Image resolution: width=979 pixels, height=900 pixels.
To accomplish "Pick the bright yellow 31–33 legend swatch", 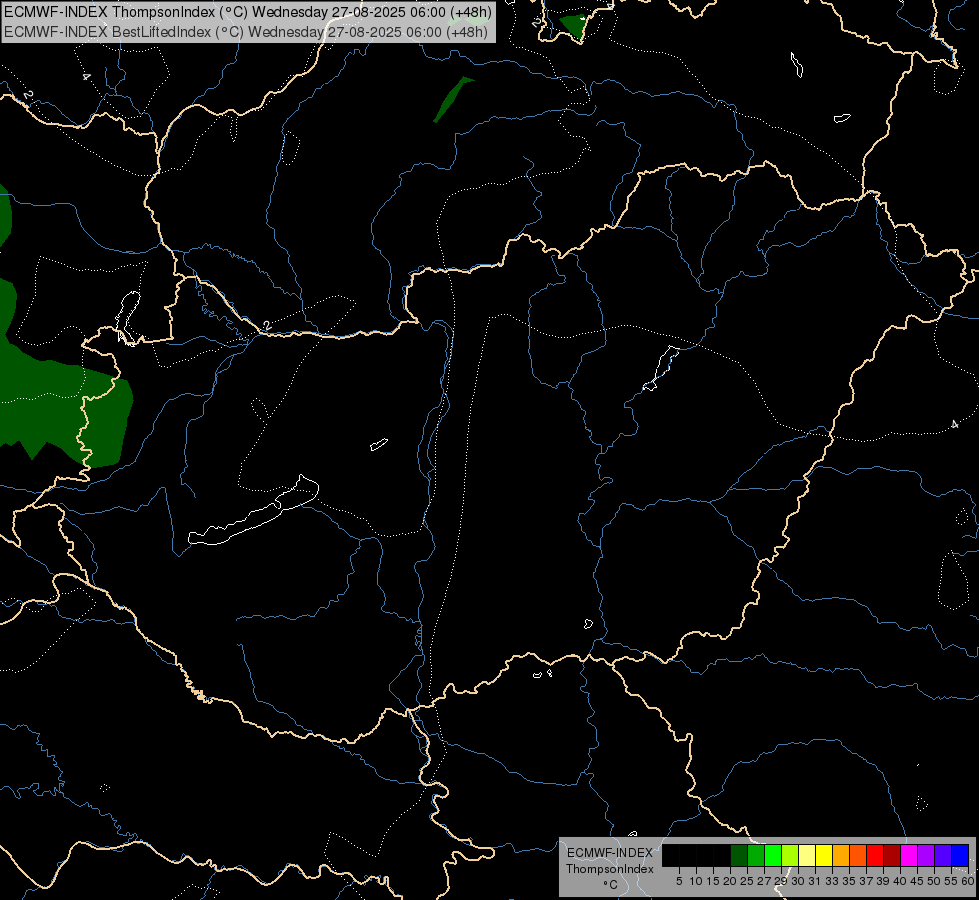I will pyautogui.click(x=824, y=855).
